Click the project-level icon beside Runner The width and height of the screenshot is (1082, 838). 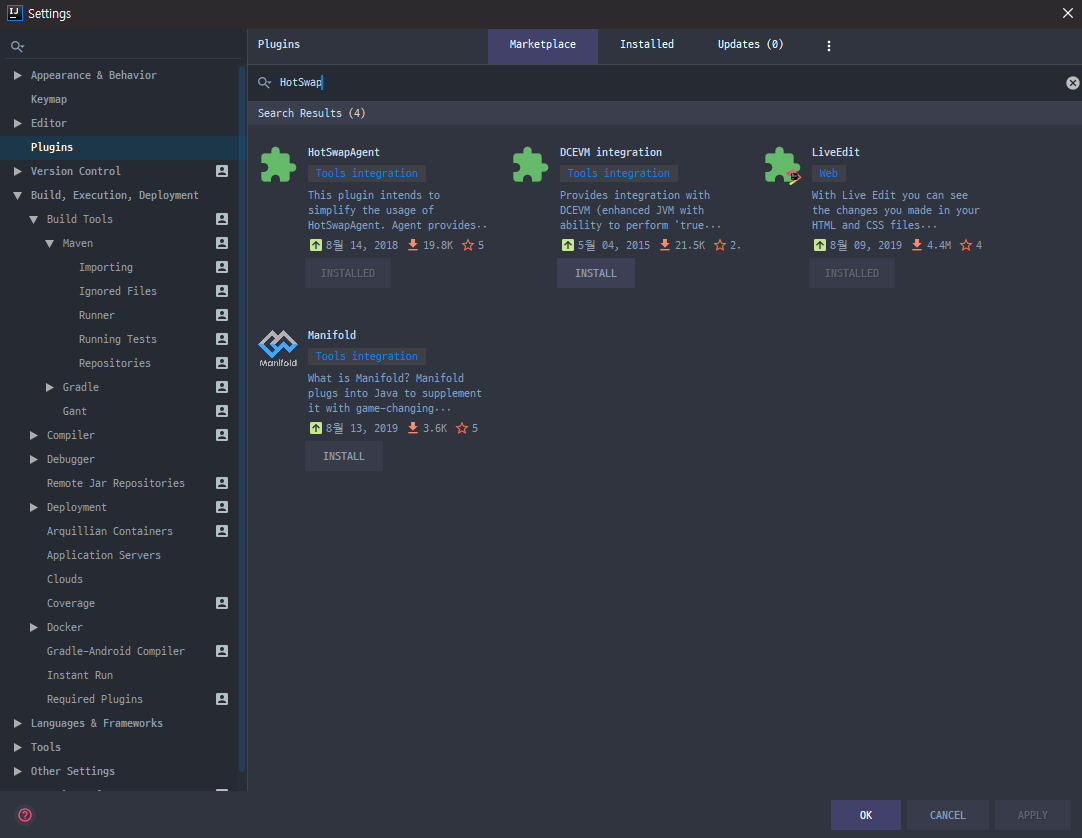(x=222, y=315)
